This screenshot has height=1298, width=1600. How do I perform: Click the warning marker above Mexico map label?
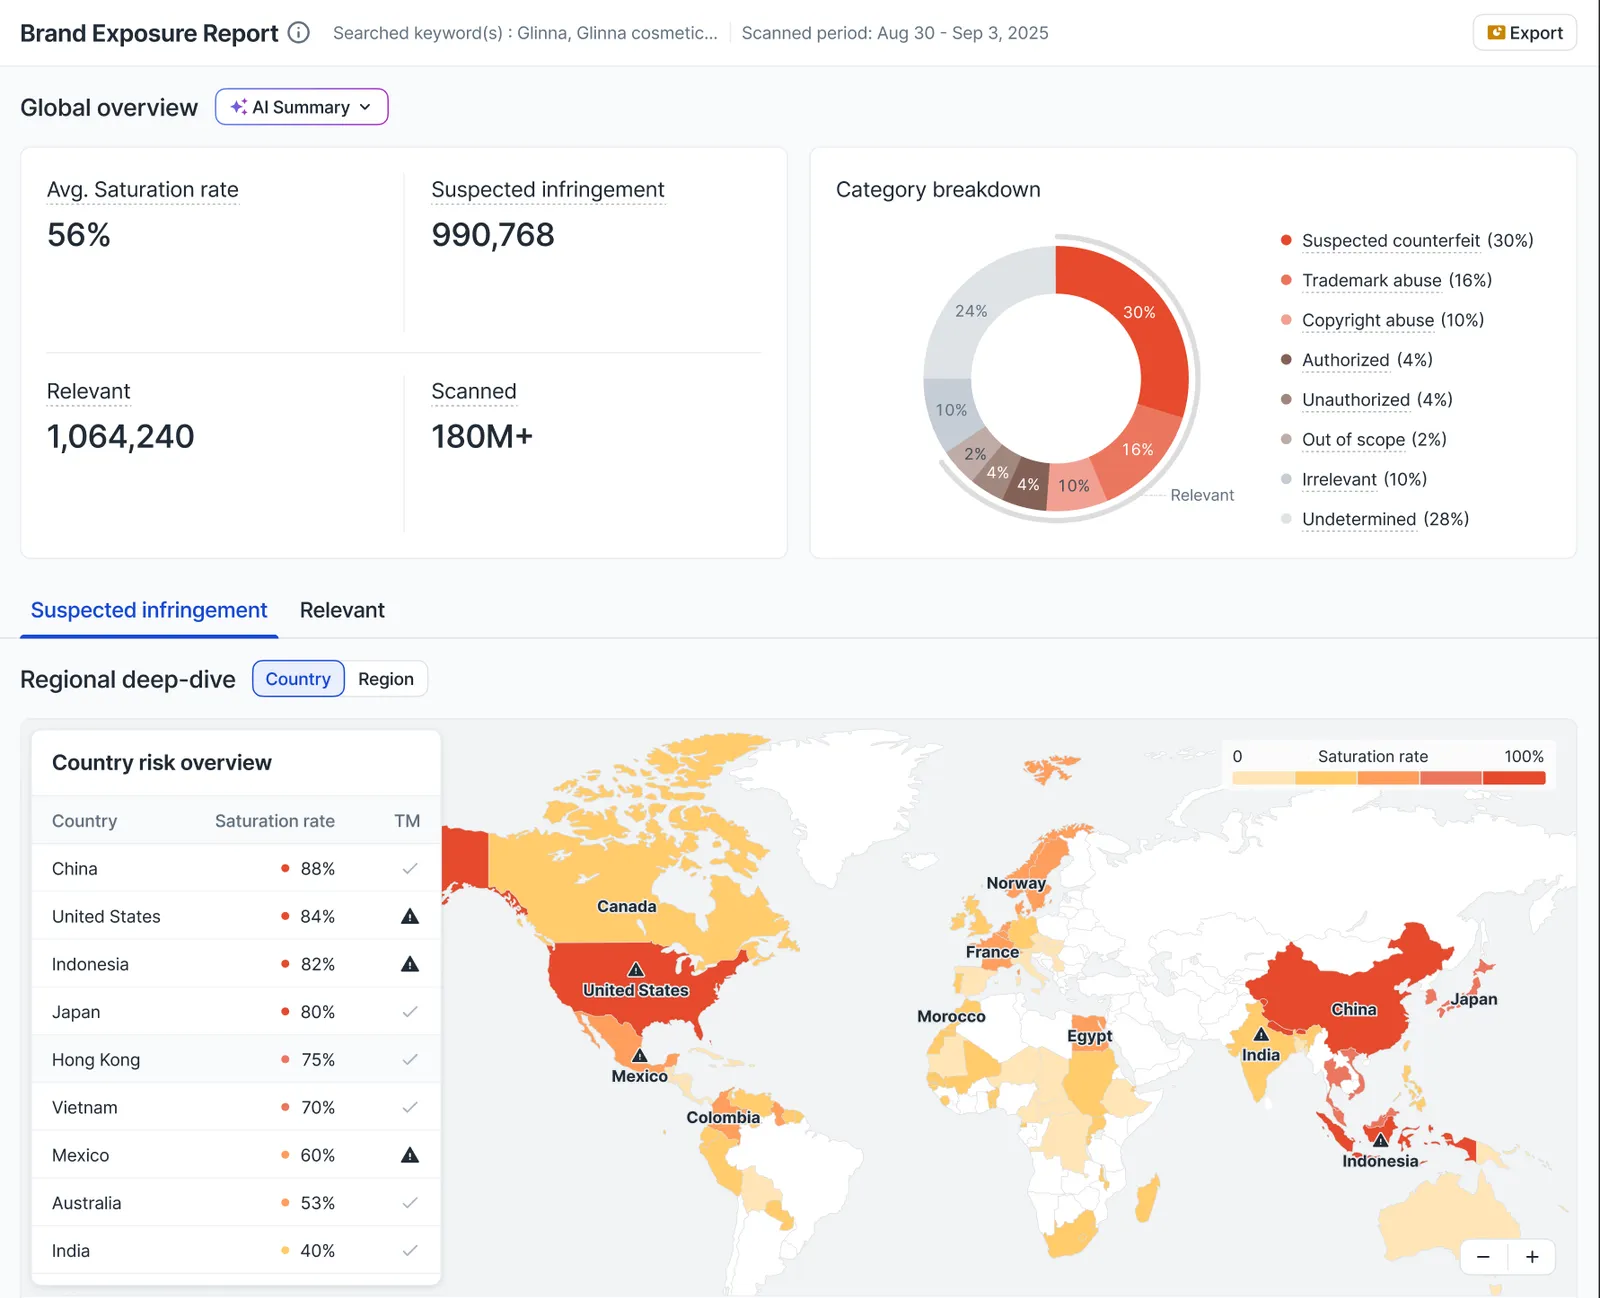[640, 1056]
